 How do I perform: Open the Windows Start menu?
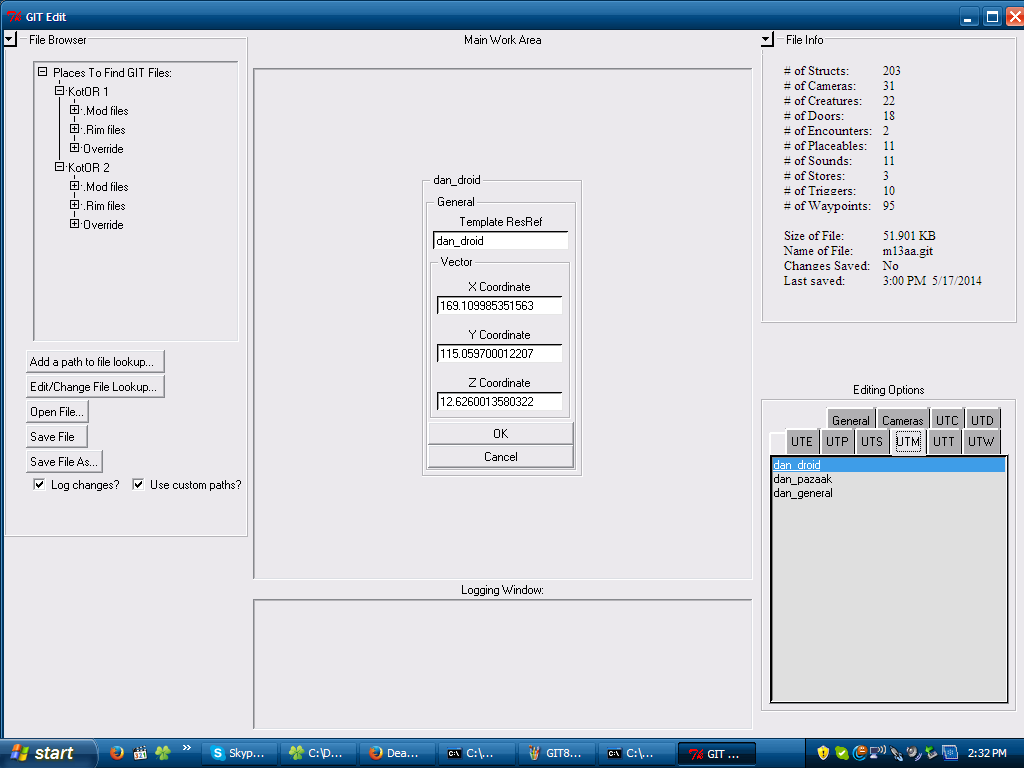click(47, 753)
